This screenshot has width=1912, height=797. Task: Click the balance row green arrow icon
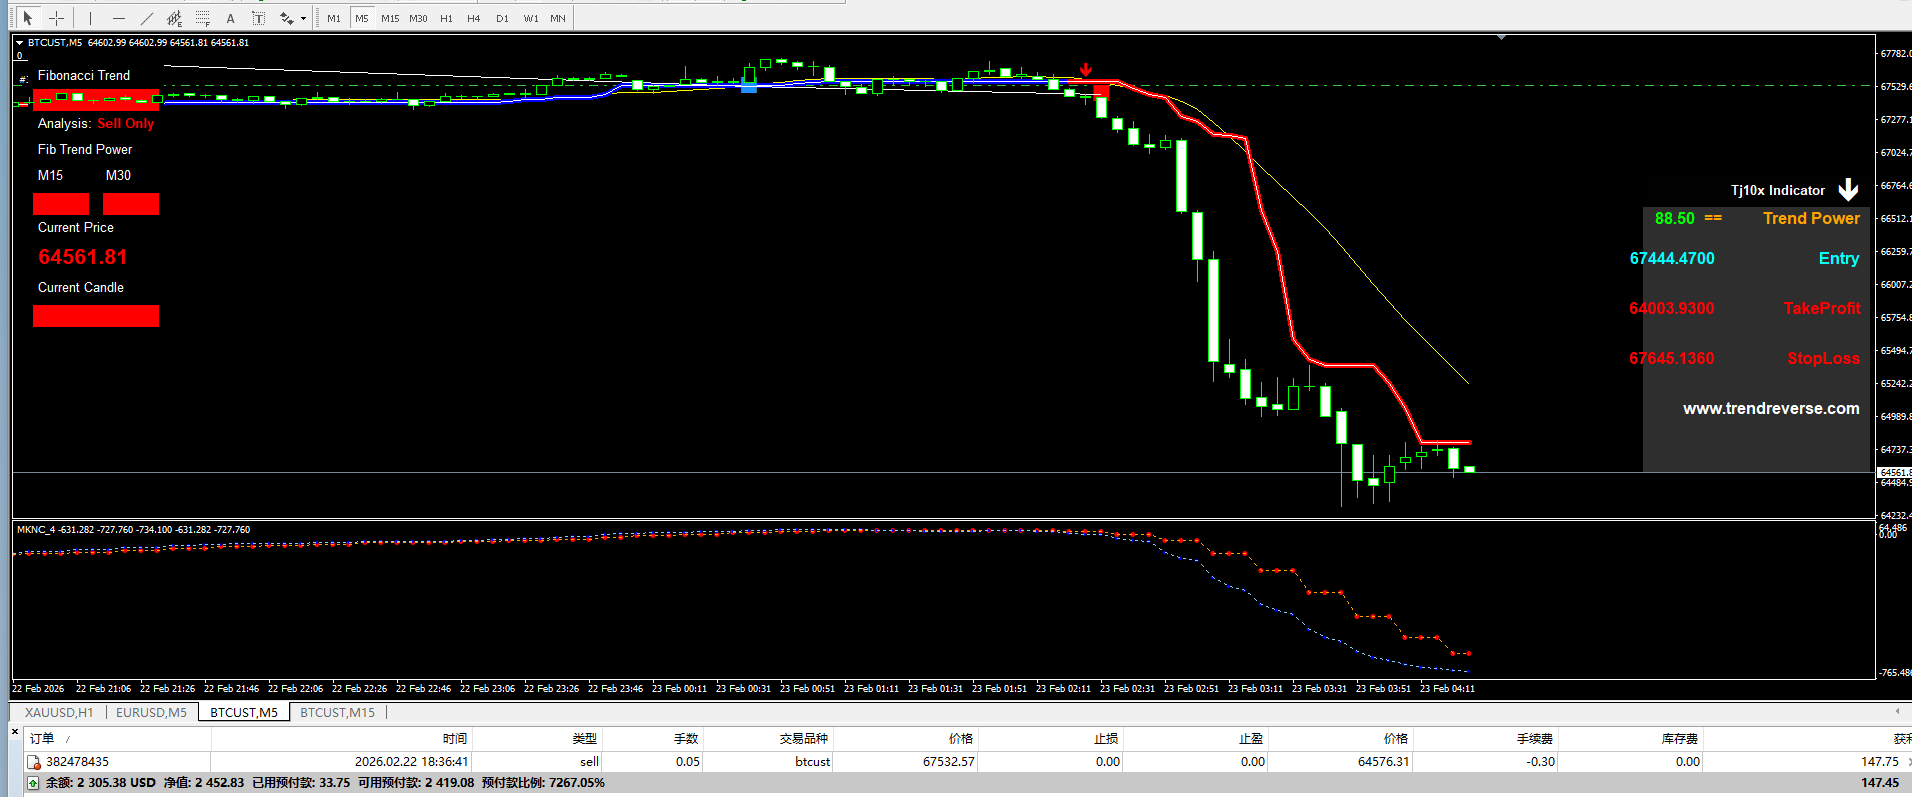[x=34, y=783]
